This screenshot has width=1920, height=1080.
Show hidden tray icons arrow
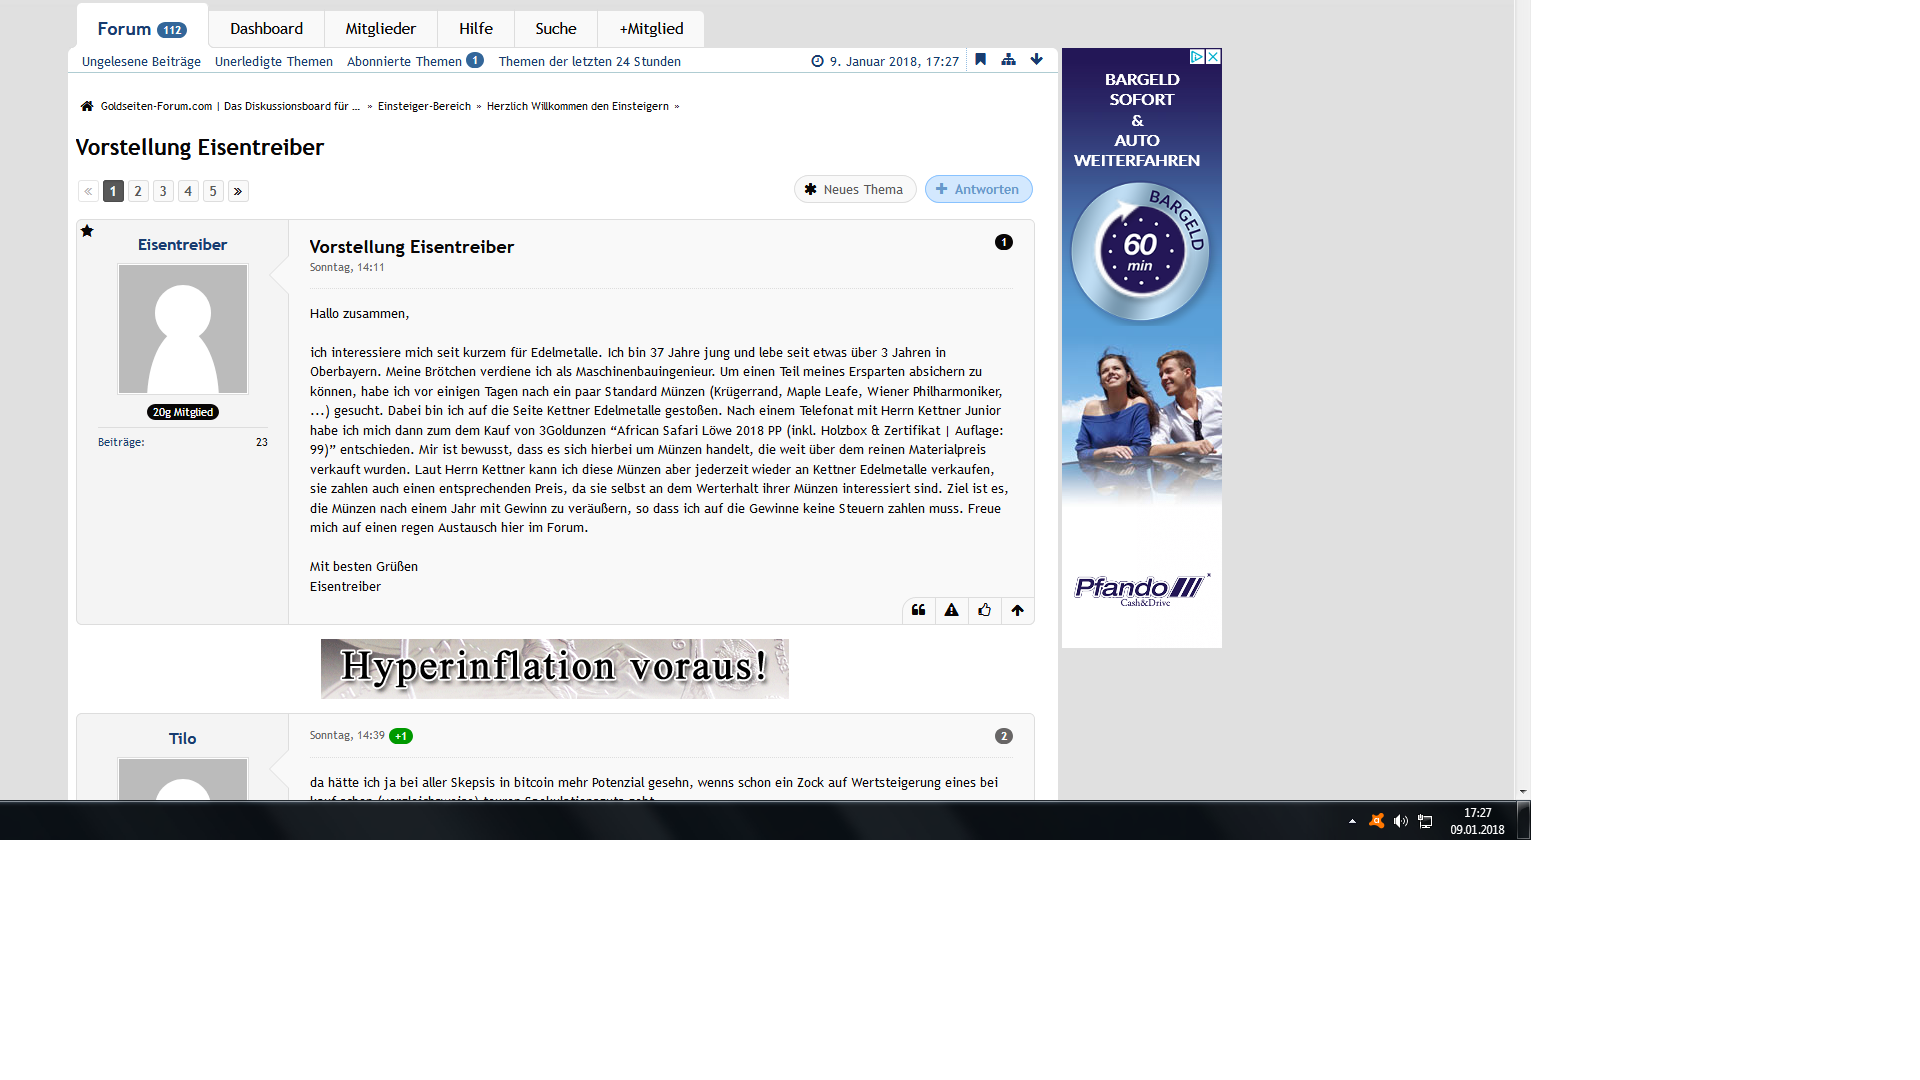(x=1352, y=821)
